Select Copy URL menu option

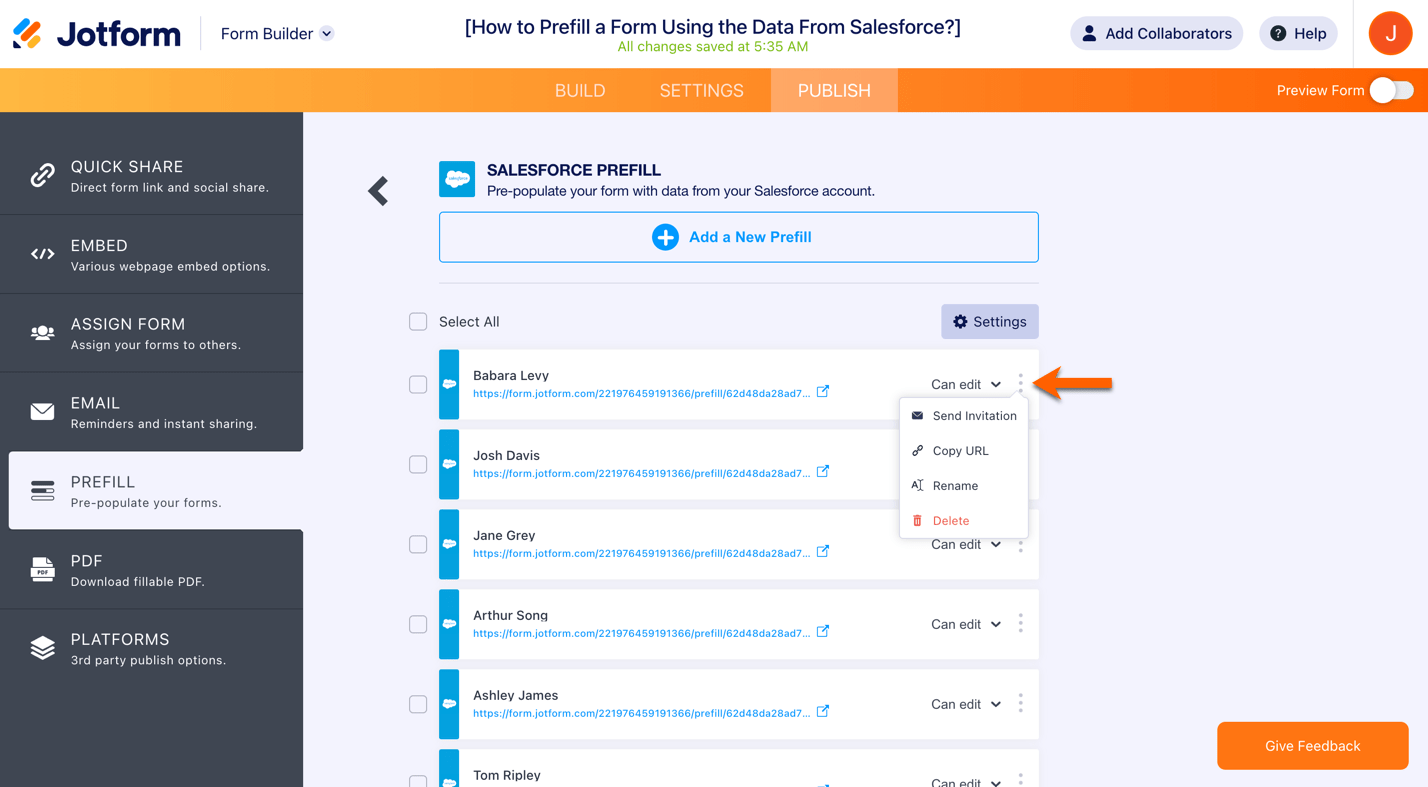tap(960, 451)
